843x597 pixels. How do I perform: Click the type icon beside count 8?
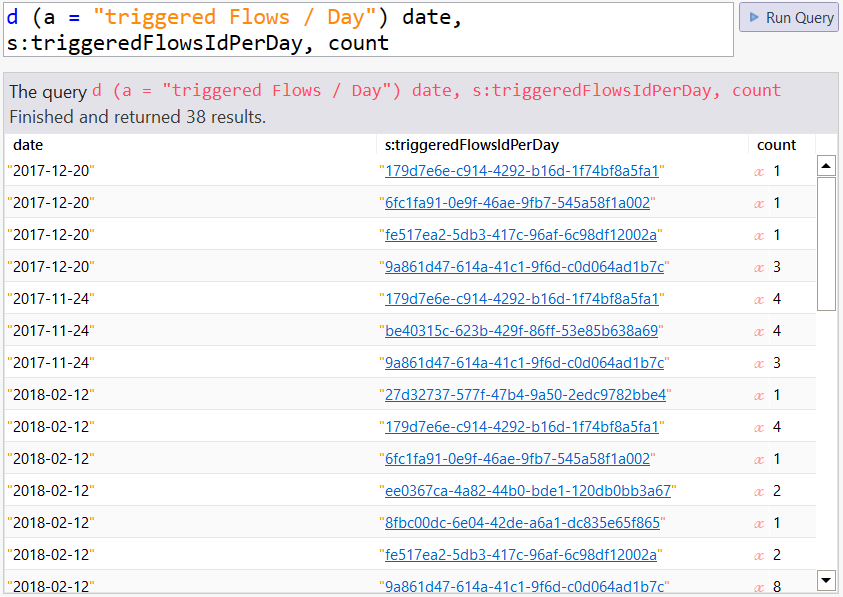(759, 587)
